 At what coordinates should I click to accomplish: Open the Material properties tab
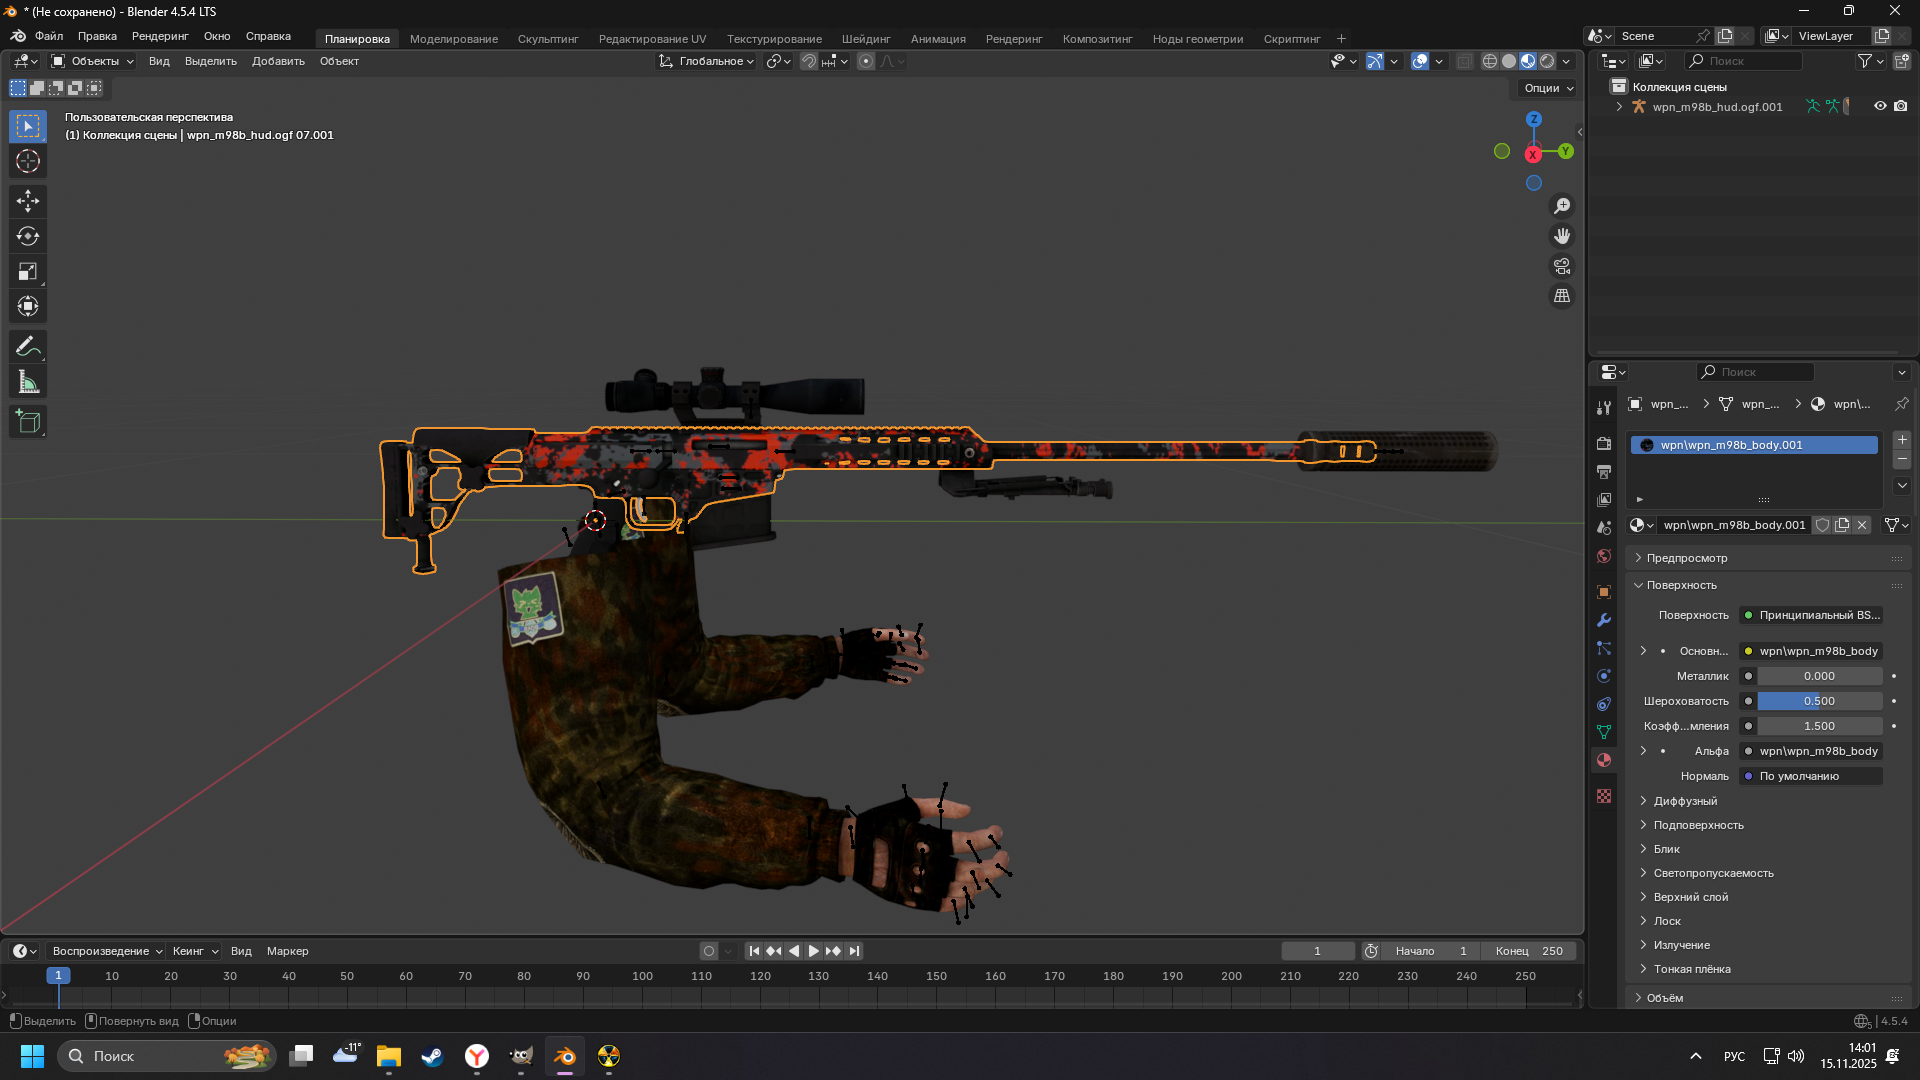pos(1604,760)
